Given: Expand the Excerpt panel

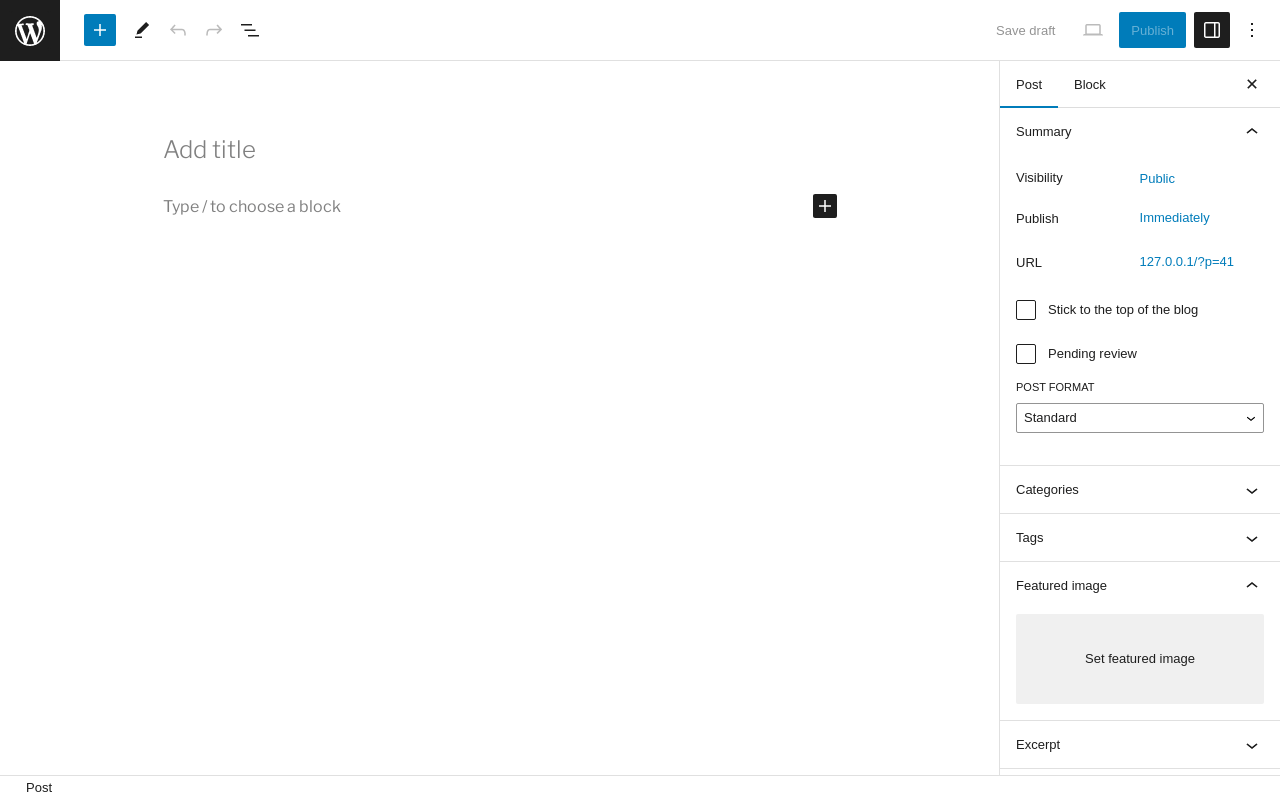Looking at the screenshot, I should [x=1140, y=745].
